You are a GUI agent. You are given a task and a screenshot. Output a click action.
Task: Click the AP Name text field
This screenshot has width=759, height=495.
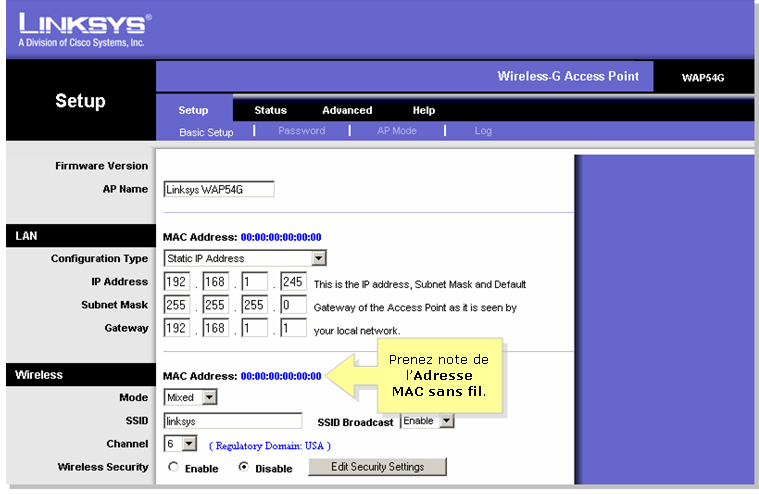pos(218,190)
